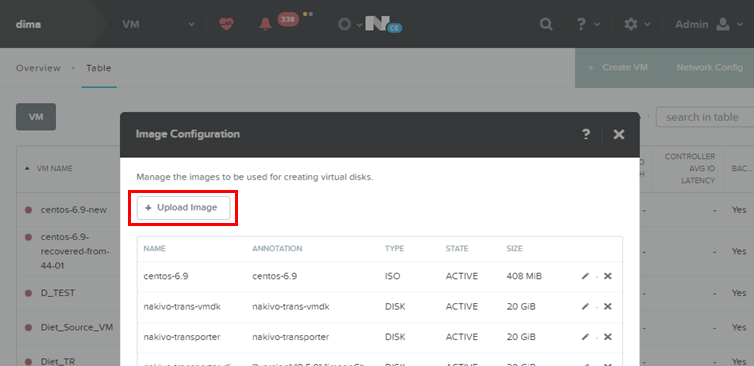Image resolution: width=754 pixels, height=366 pixels.
Task: Switch to the Overview tab
Action: tap(38, 68)
